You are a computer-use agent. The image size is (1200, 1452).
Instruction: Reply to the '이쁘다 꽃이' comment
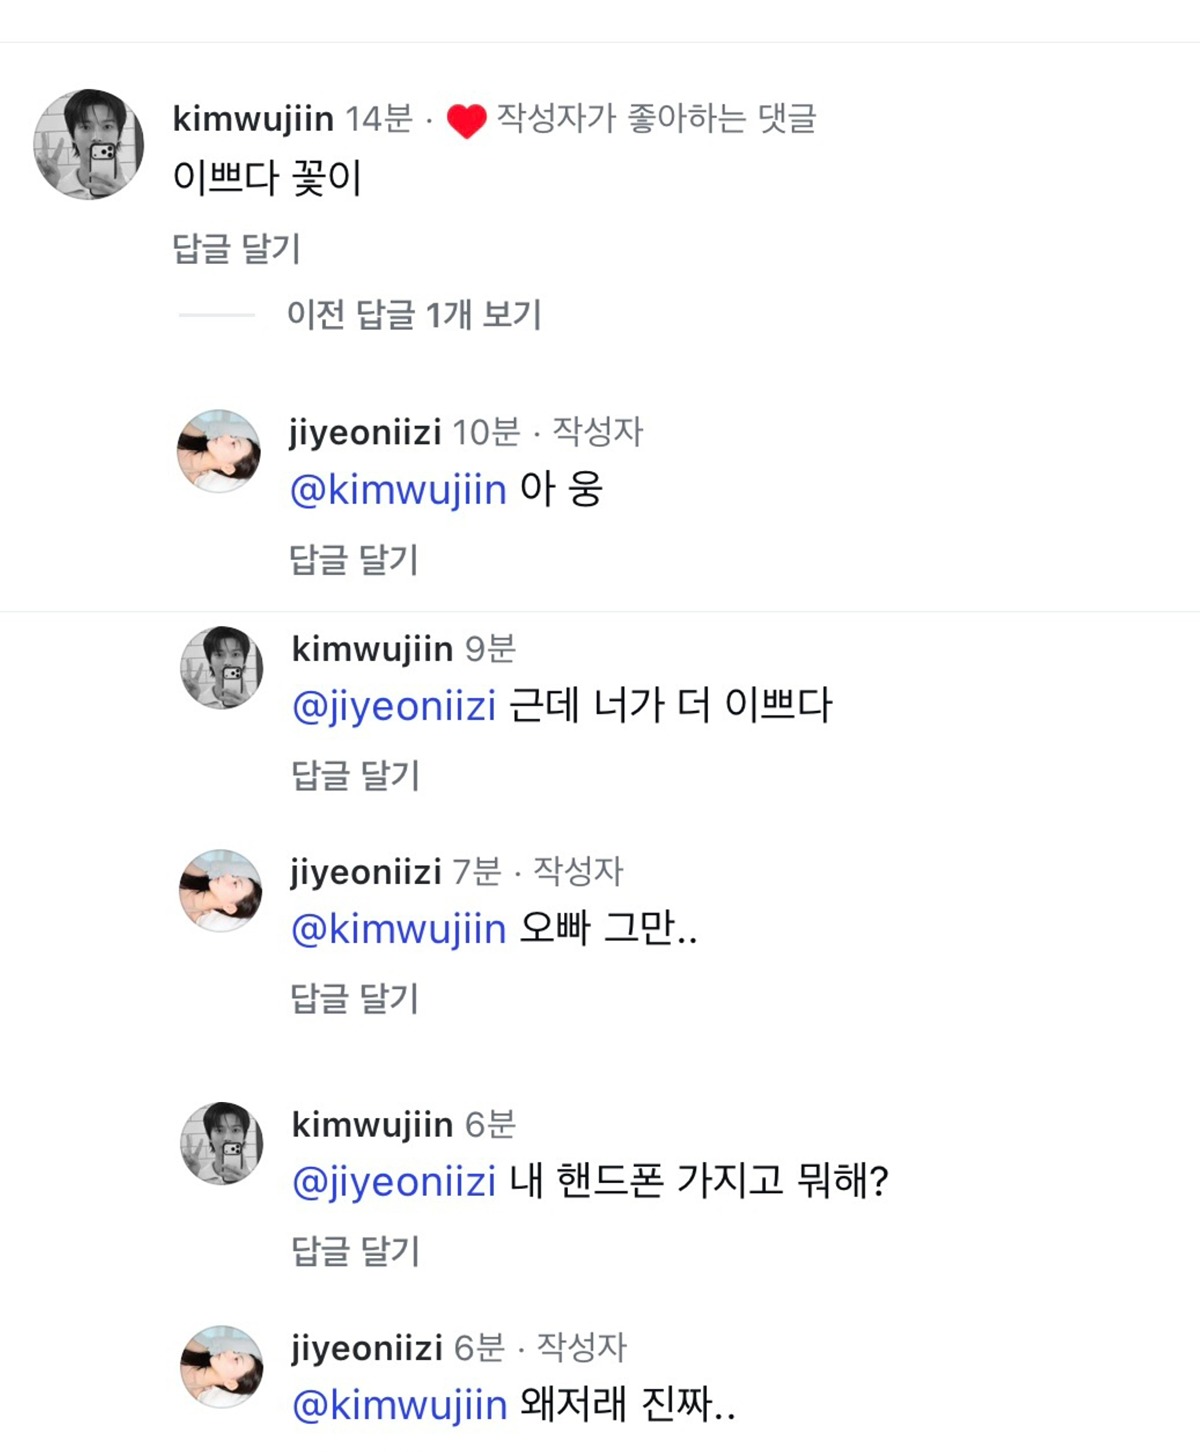pos(236,248)
